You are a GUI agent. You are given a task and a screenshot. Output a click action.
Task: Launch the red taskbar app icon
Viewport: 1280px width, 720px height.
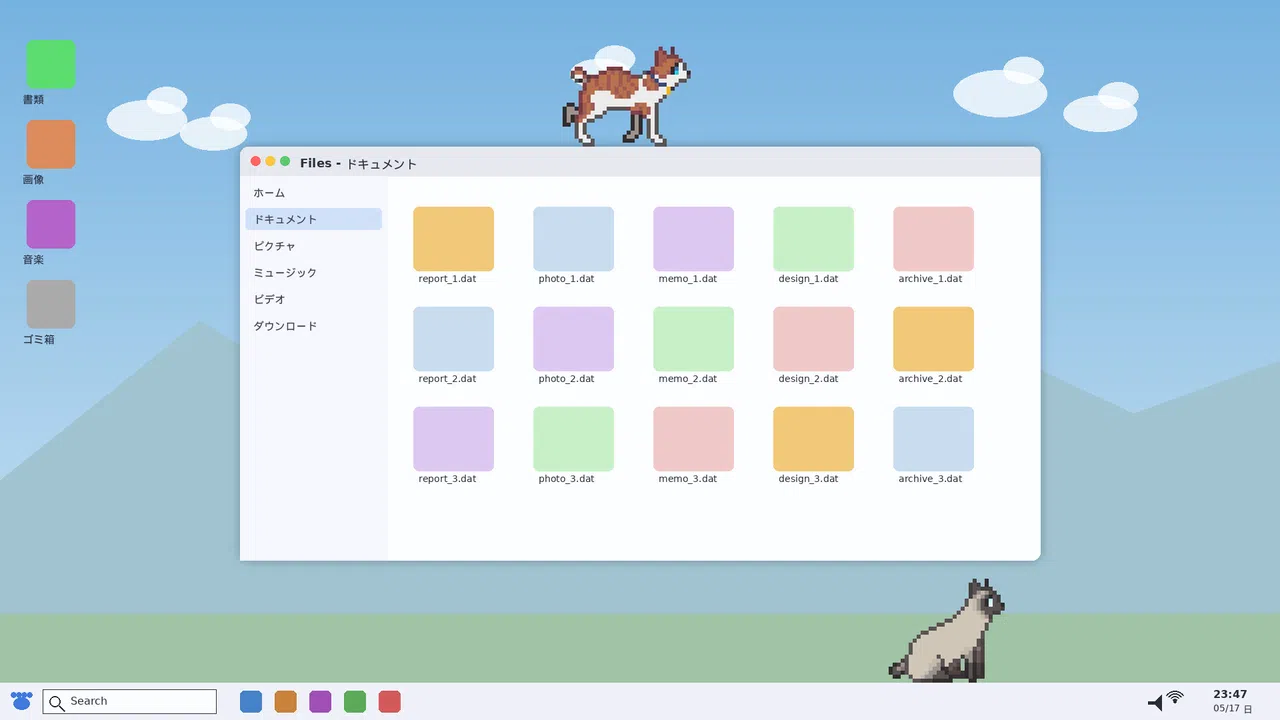390,702
